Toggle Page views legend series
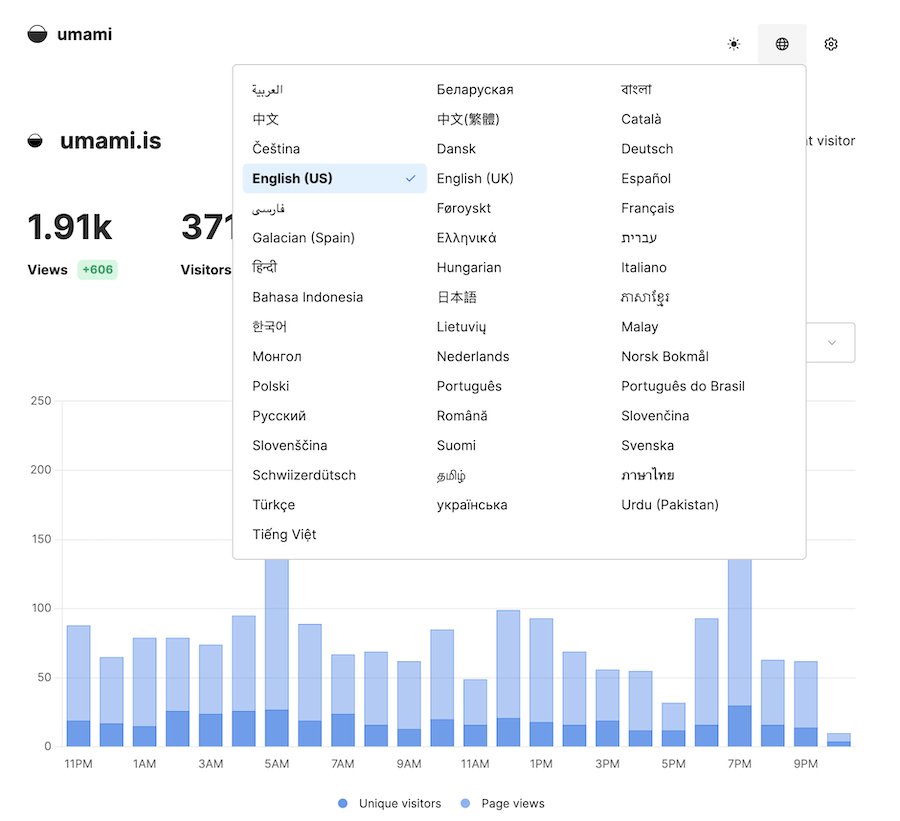 coord(503,803)
